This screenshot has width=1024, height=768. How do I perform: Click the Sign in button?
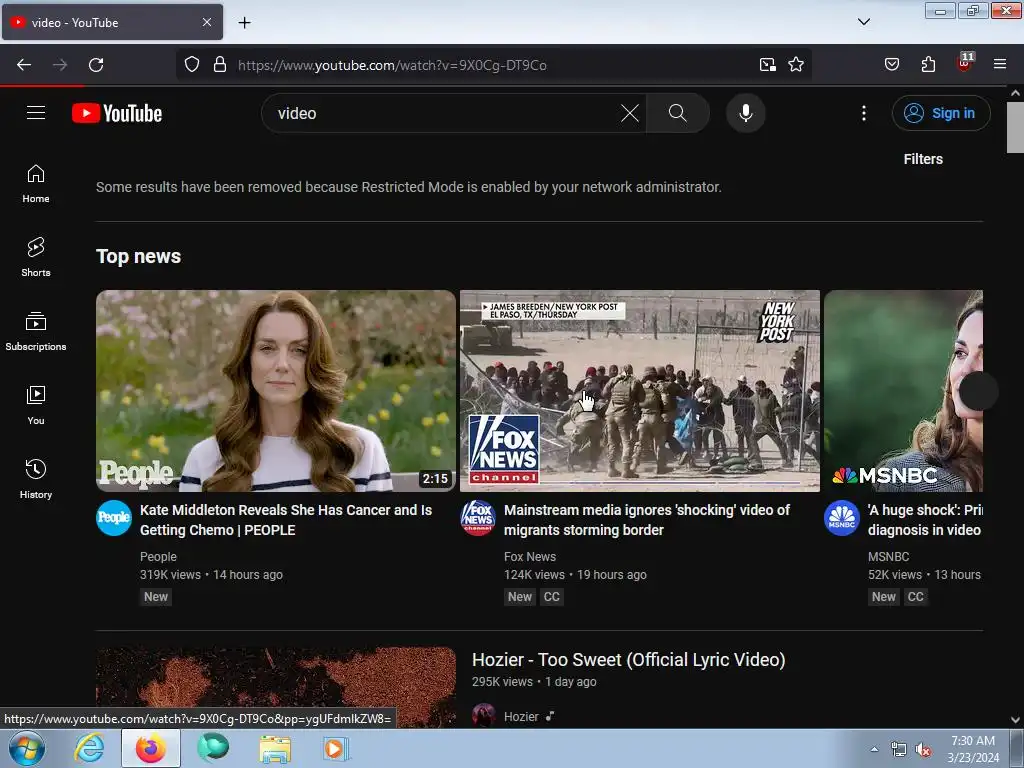point(940,113)
